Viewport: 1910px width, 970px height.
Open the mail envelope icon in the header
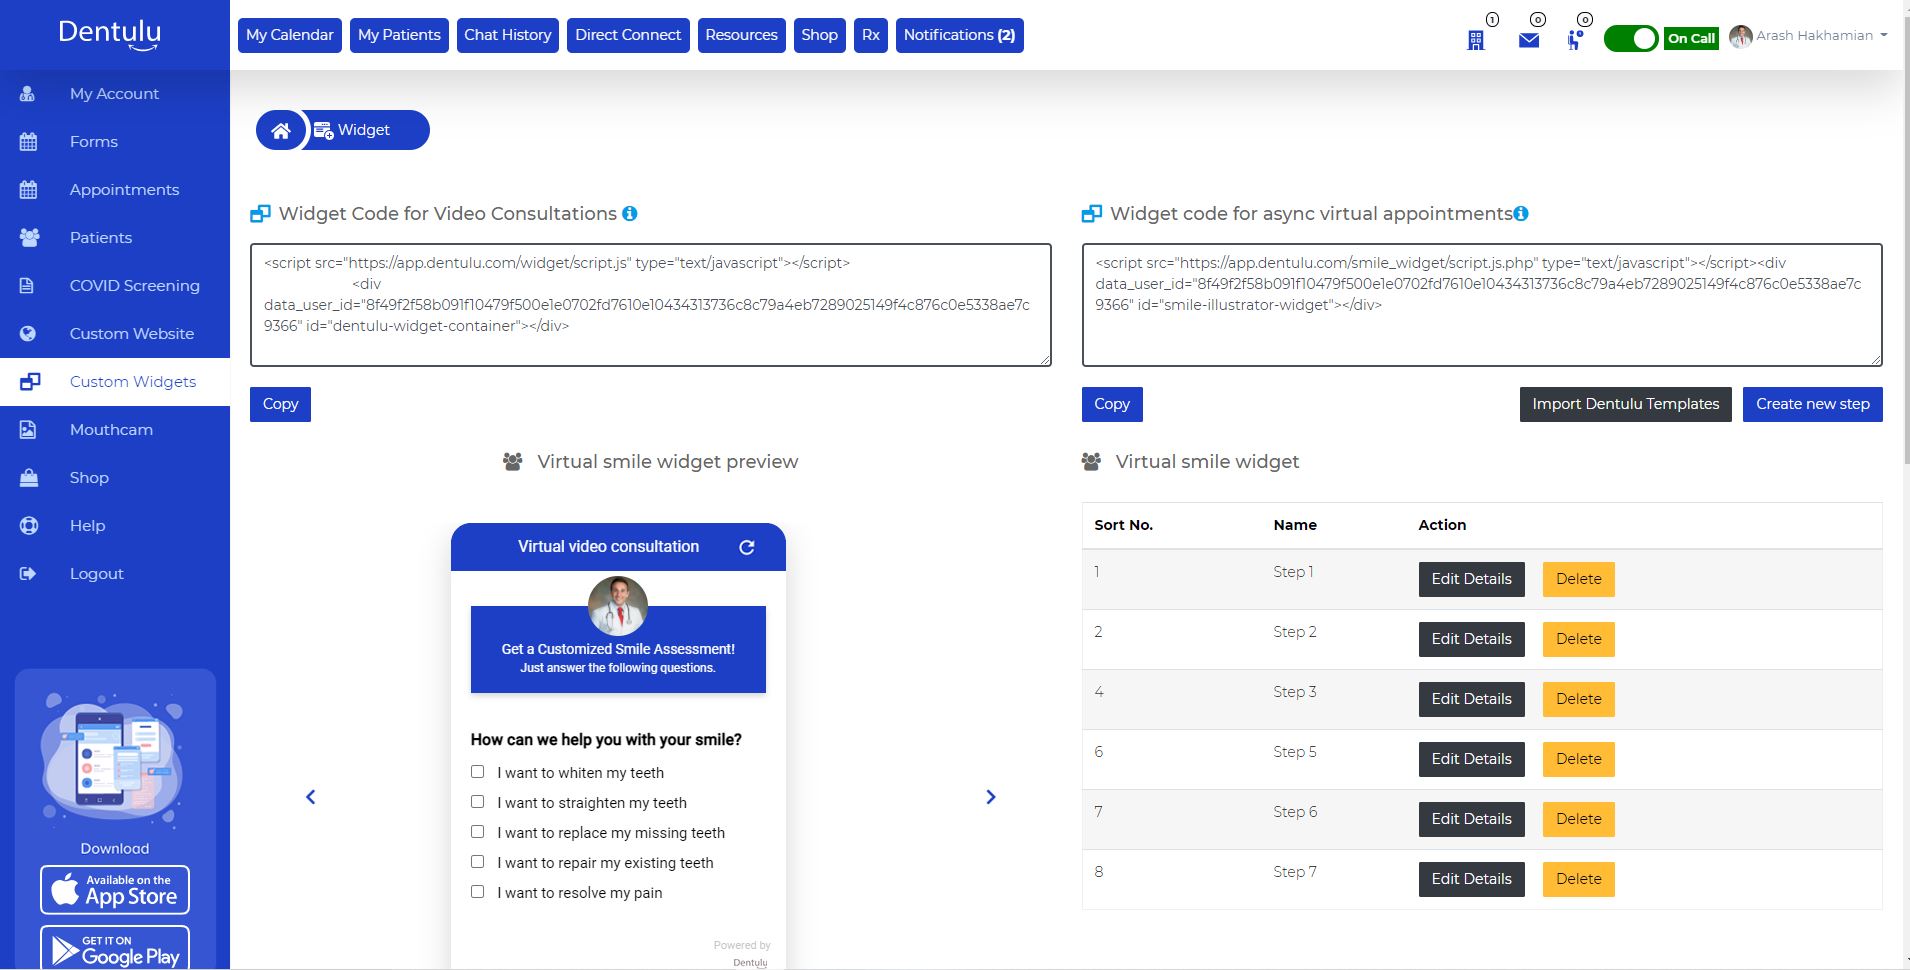(1529, 40)
